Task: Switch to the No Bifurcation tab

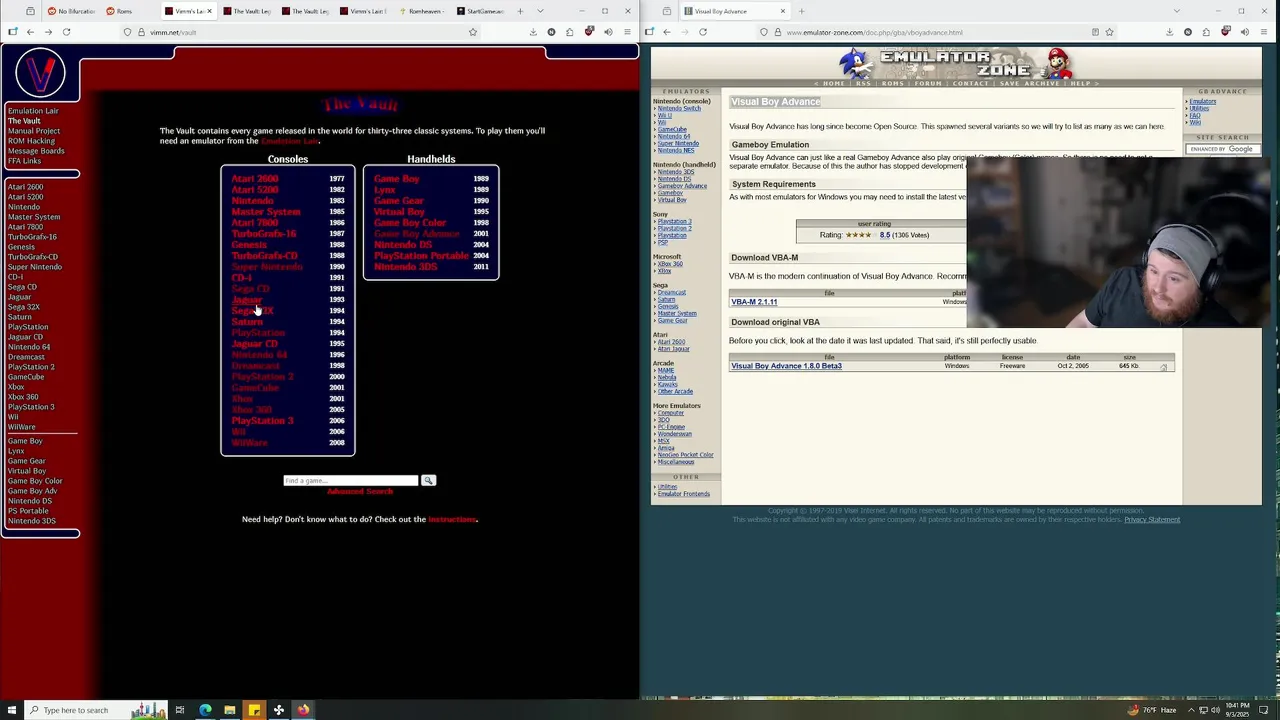Action: pyautogui.click(x=72, y=11)
